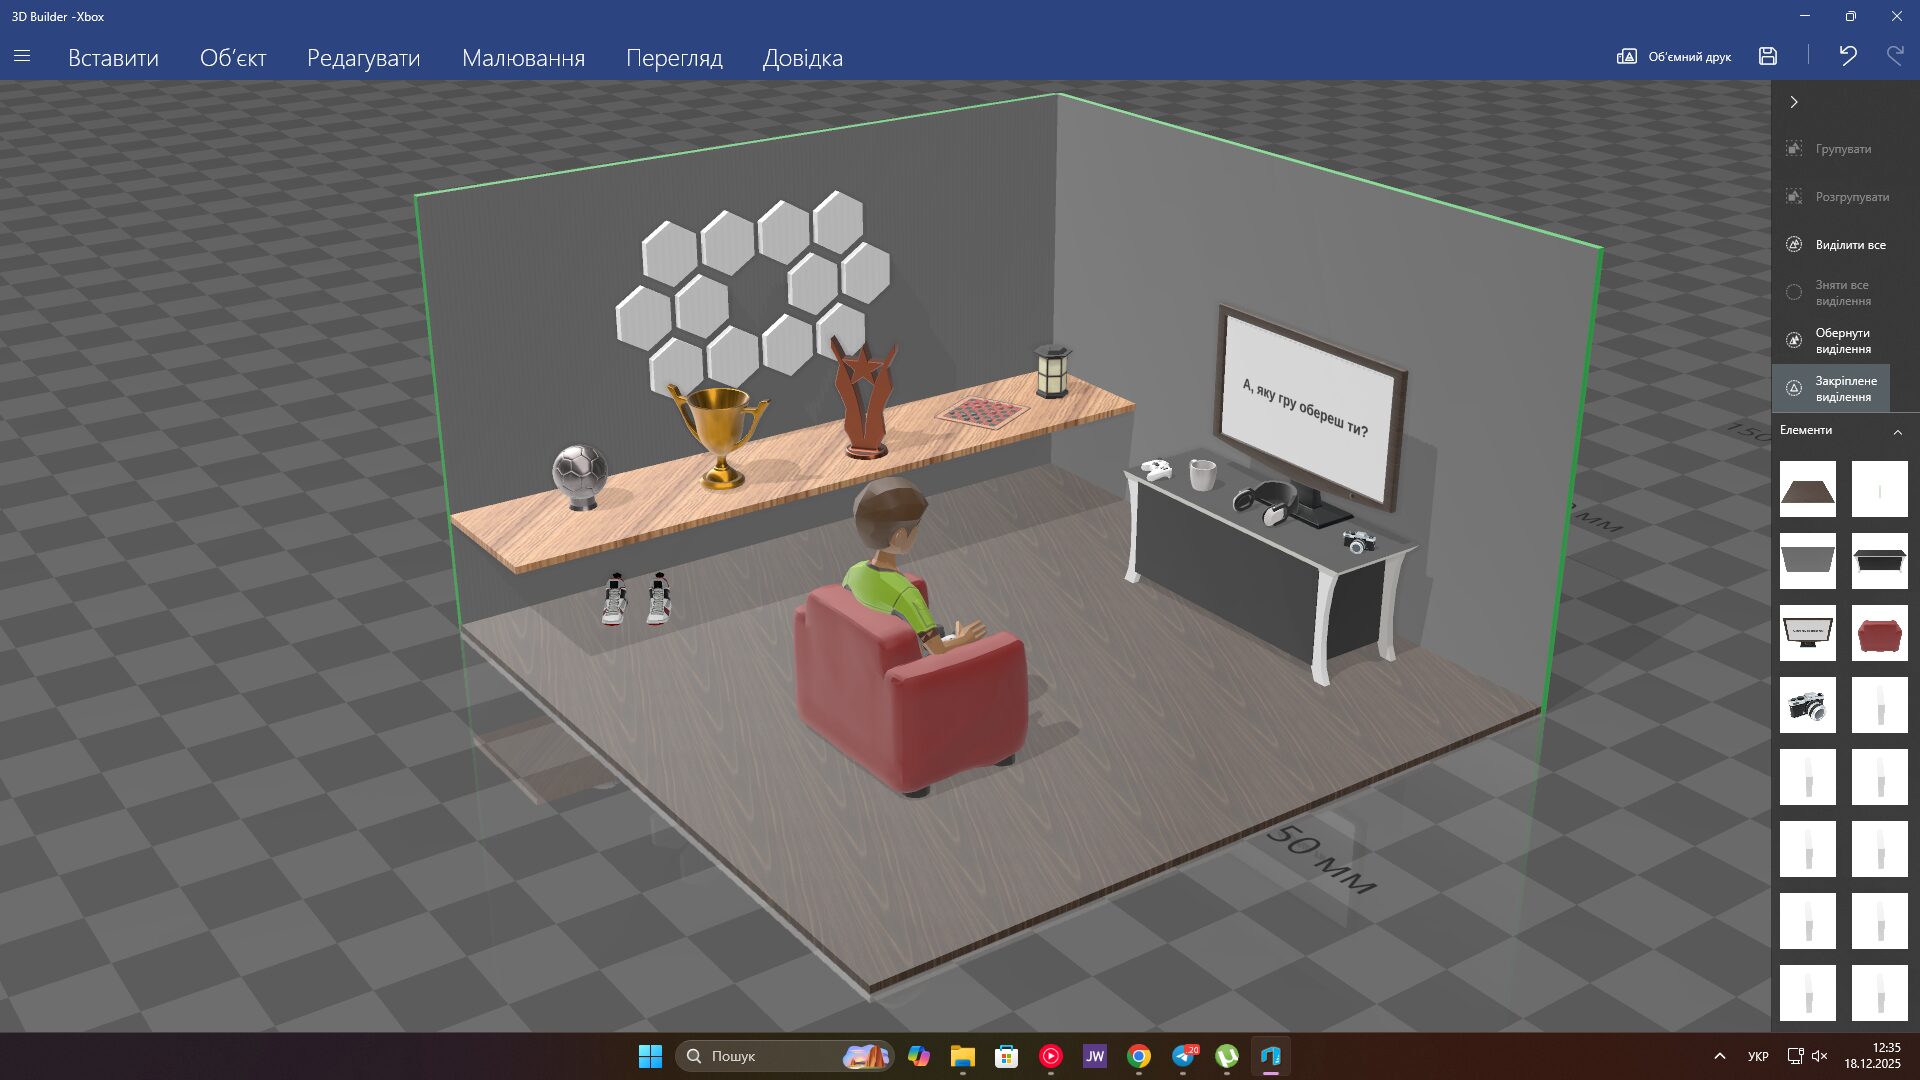This screenshot has width=1920, height=1080.
Task: Click the undo arrow icon
Action: pos(1848,57)
